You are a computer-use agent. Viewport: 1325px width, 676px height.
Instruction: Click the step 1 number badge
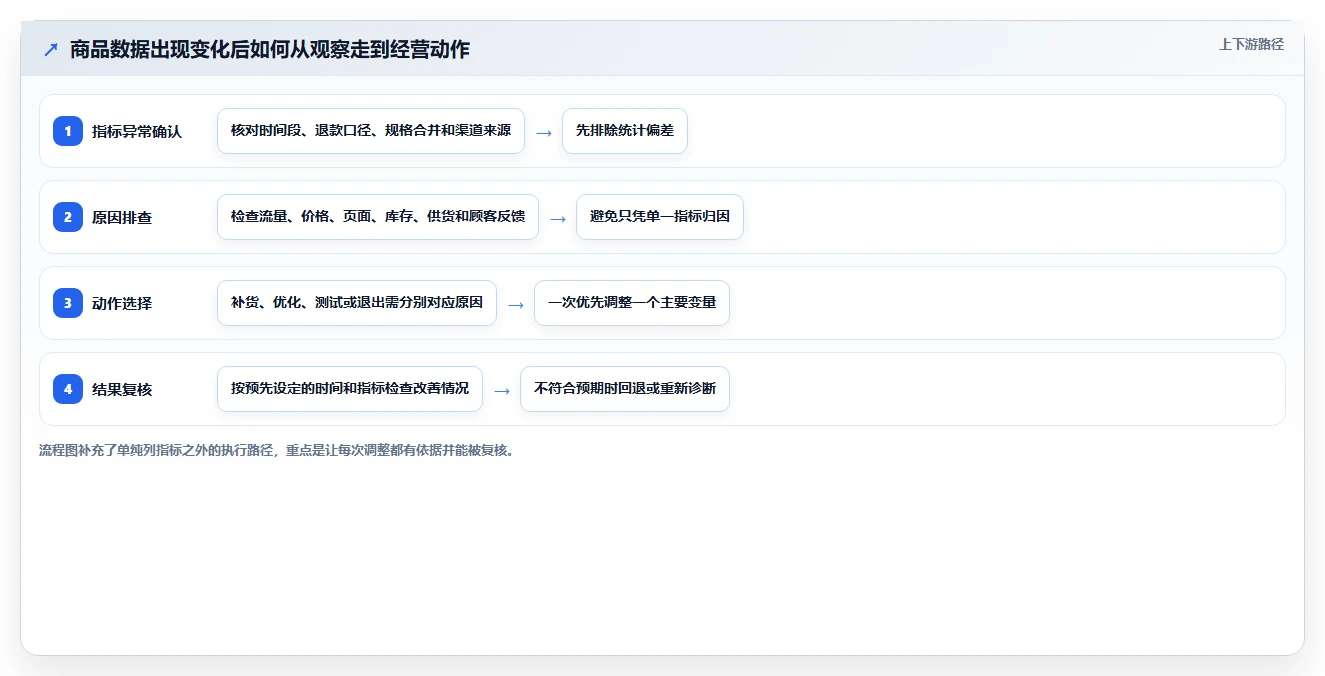tap(68, 130)
